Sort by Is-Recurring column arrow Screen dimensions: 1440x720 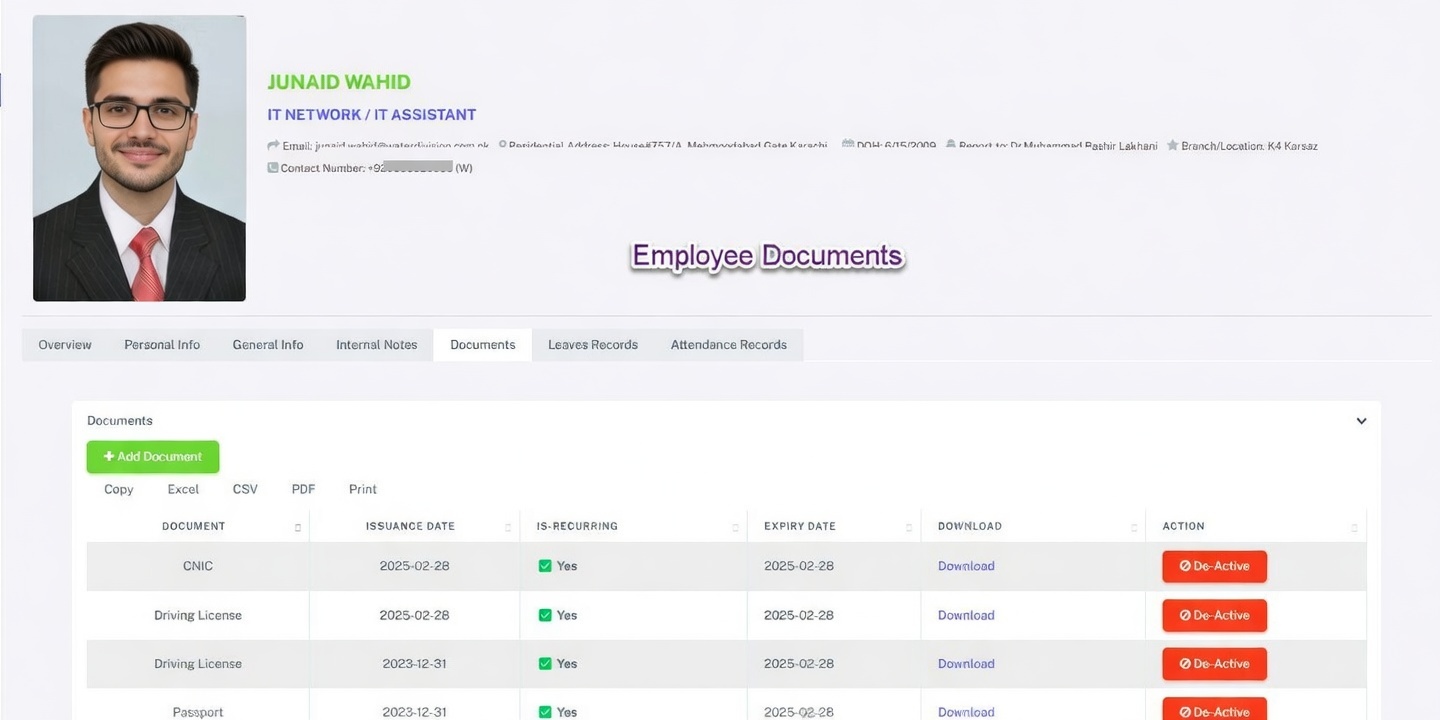735,527
